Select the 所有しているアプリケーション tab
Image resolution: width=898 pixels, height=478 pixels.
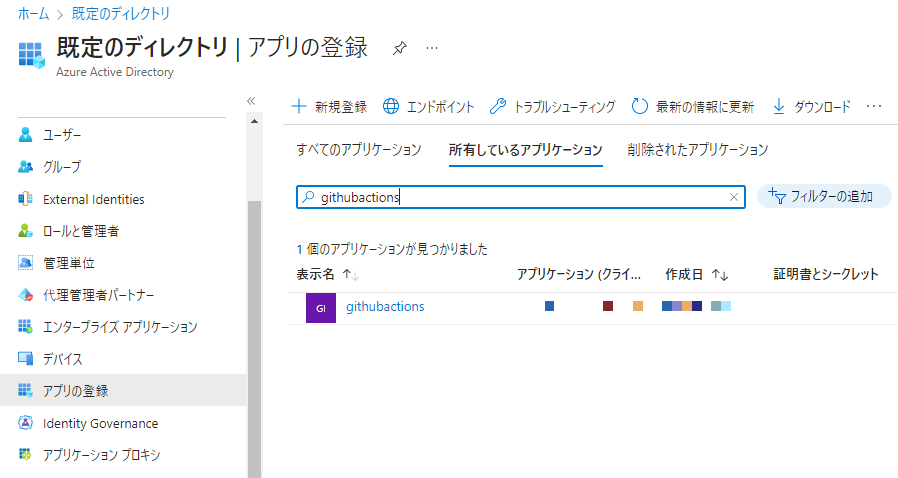point(526,150)
